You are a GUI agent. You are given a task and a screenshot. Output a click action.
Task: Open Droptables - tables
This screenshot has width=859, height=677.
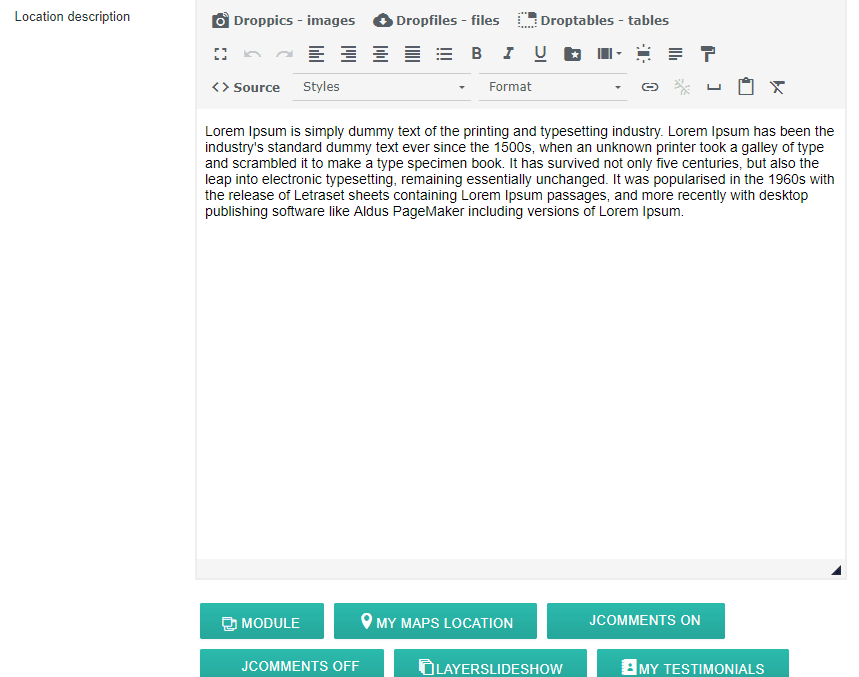tap(593, 20)
